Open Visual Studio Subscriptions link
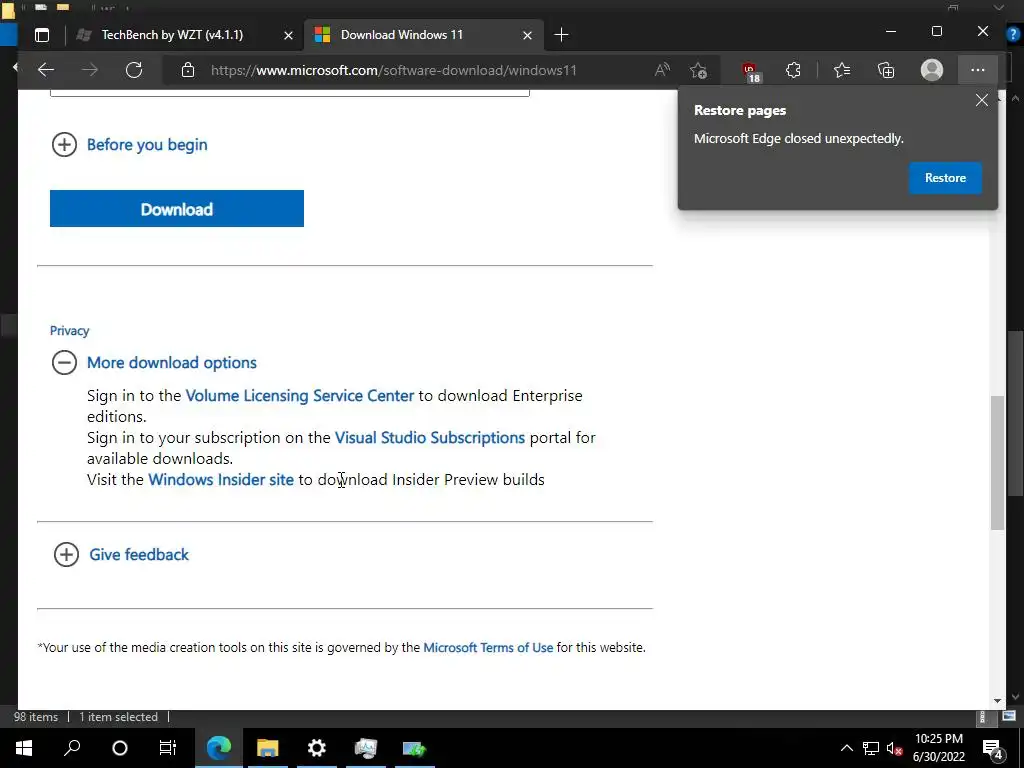 (x=430, y=438)
